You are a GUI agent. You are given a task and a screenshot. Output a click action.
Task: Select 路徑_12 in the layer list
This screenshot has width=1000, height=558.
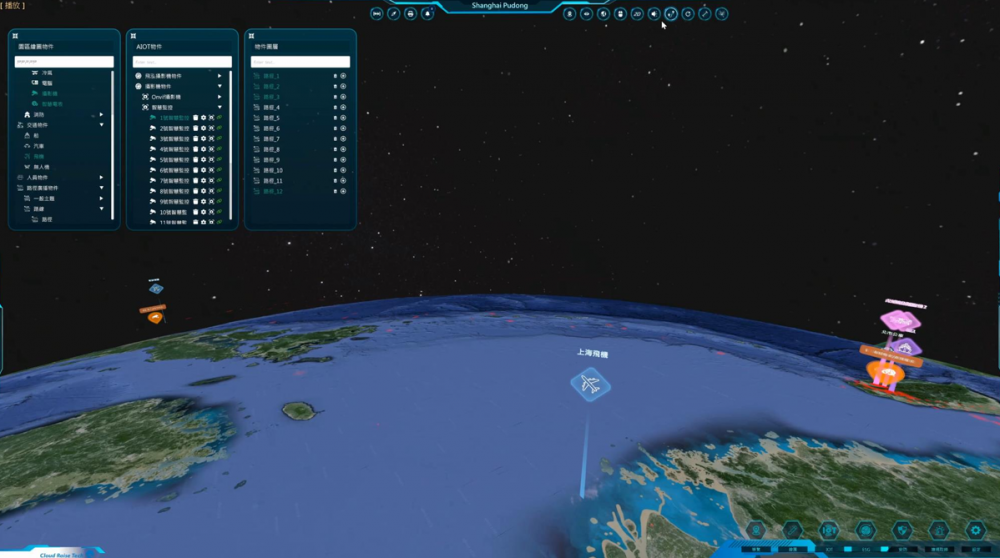272,191
